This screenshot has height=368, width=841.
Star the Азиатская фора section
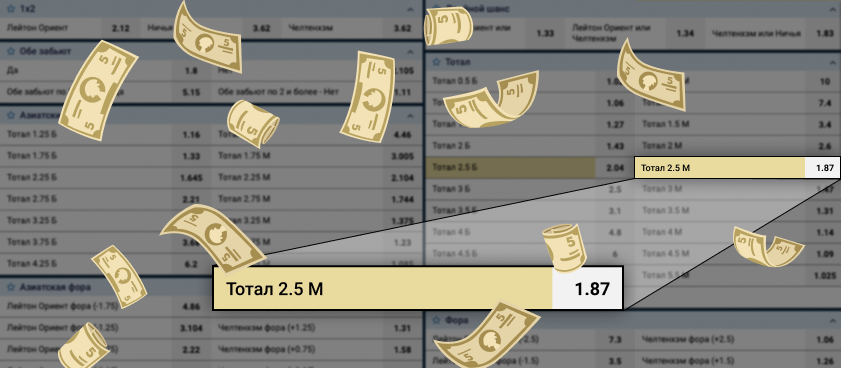point(10,287)
